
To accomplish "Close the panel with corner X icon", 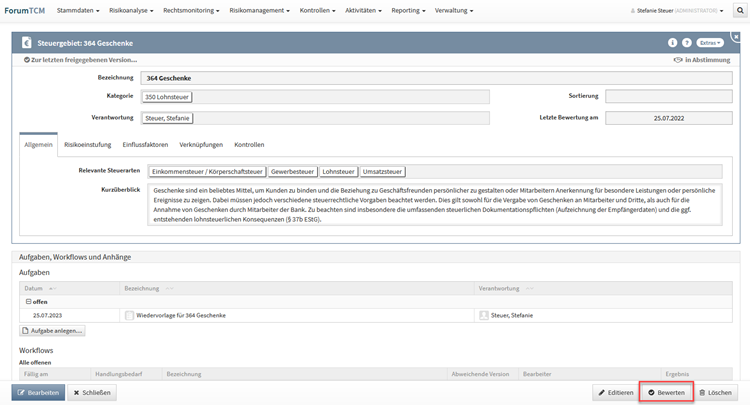I will click(x=738, y=37).
